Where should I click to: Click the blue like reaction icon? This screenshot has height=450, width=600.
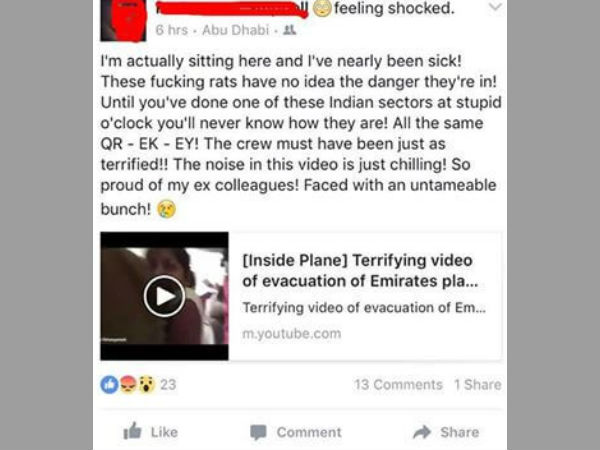(x=109, y=385)
